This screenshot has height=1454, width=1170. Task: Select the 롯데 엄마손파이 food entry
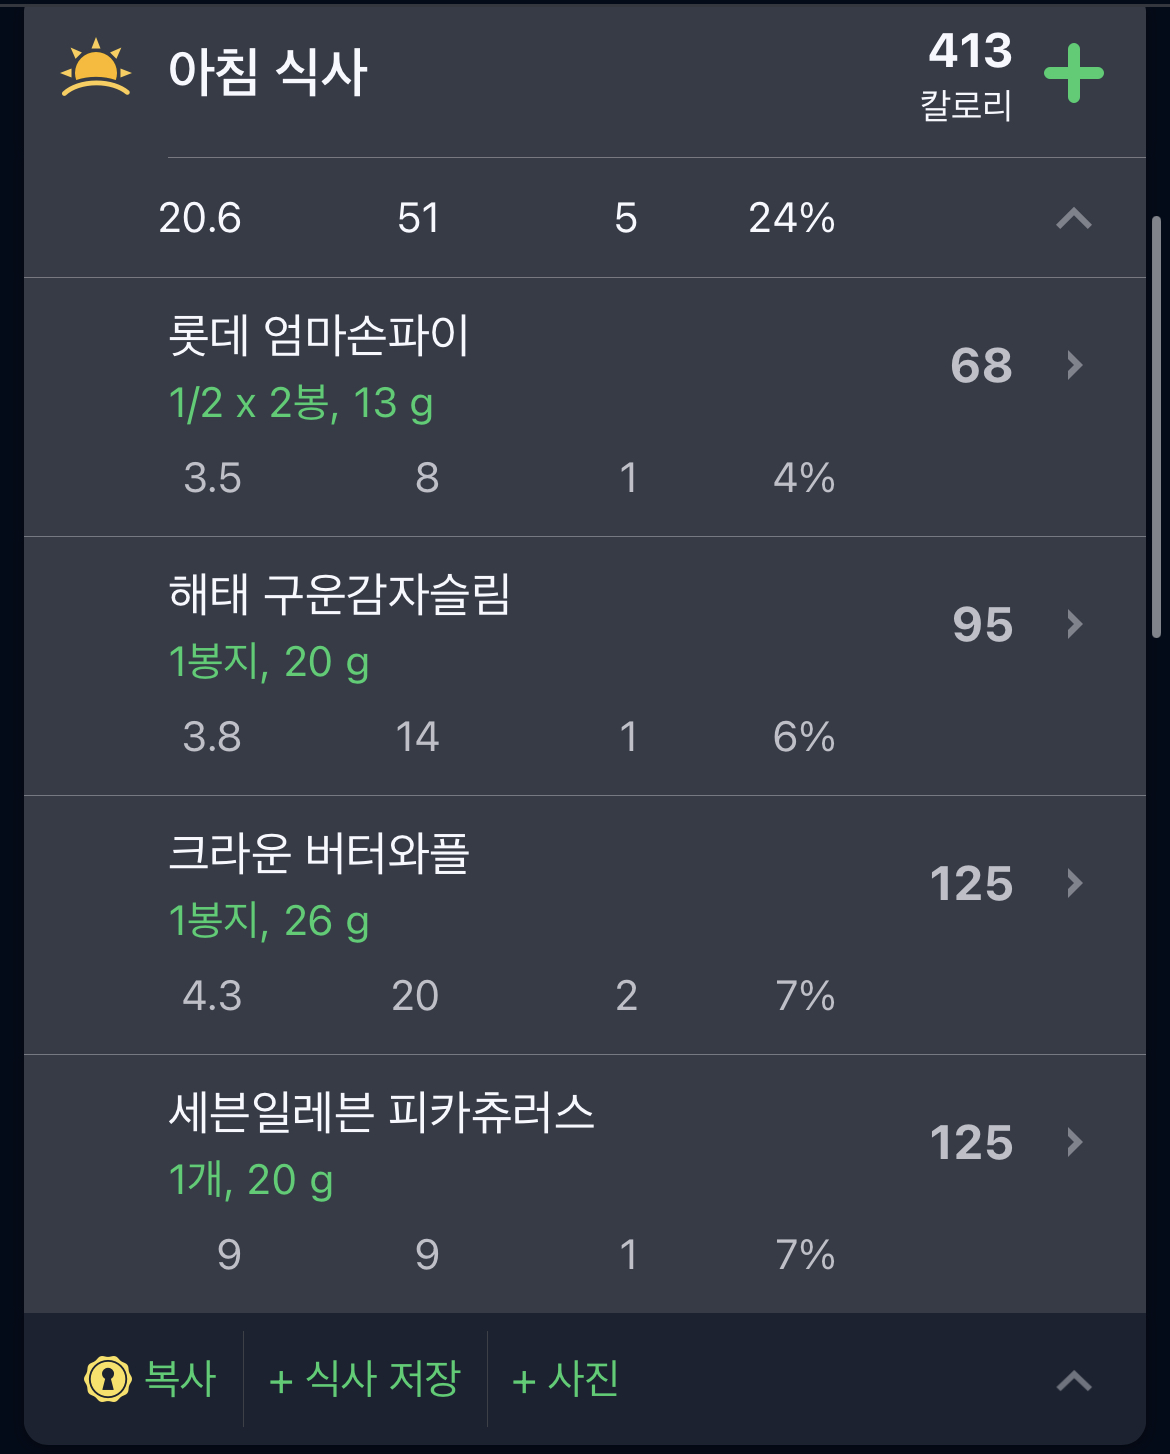pyautogui.click(x=318, y=337)
